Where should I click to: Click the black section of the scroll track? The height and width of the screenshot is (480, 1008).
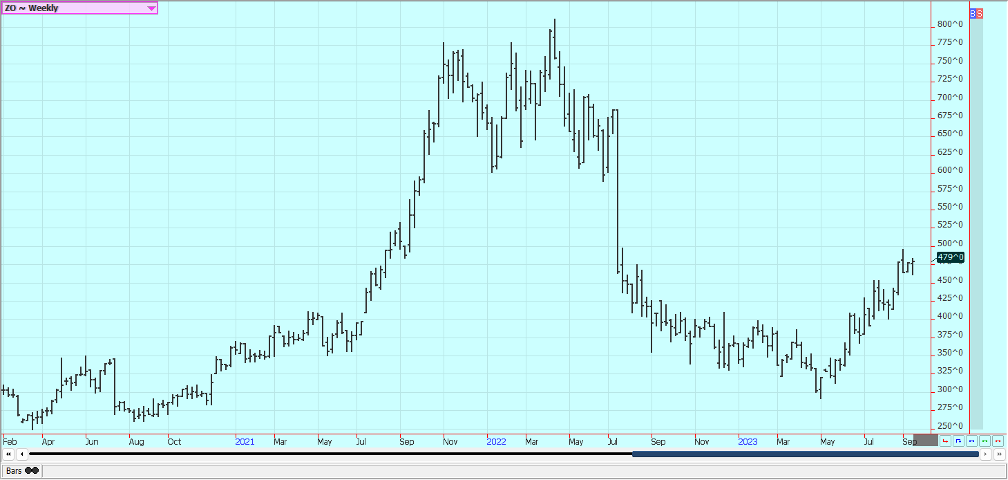(330, 454)
